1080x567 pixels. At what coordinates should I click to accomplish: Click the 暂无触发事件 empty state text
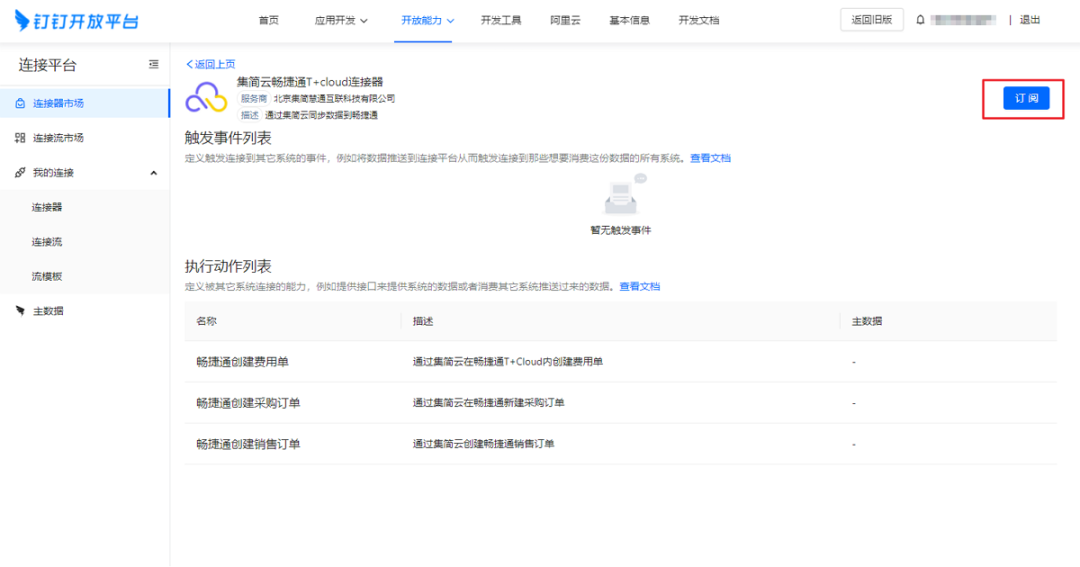621,230
